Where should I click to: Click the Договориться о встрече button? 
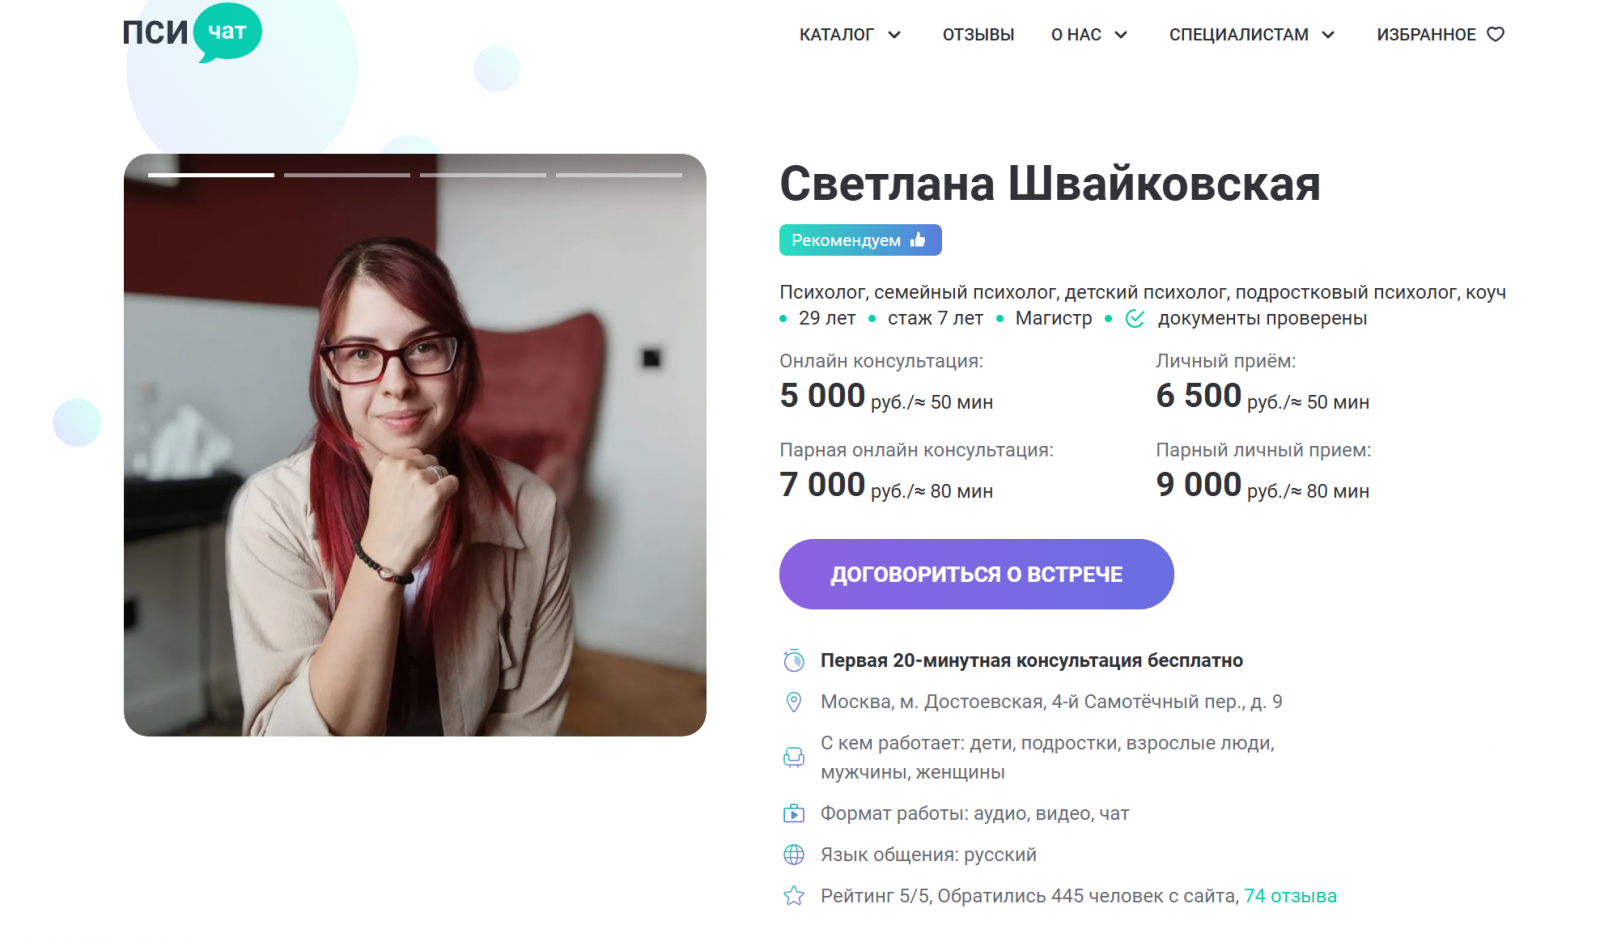(x=976, y=574)
